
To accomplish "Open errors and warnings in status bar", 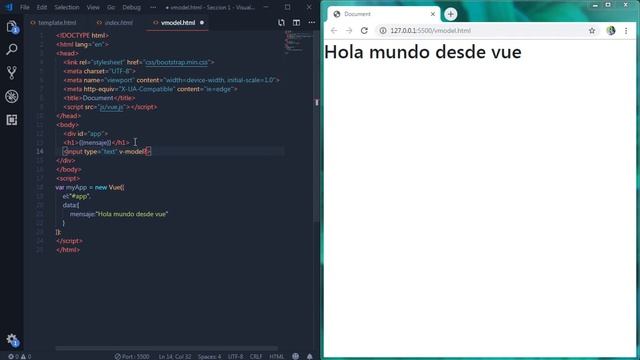I will click(x=20, y=356).
